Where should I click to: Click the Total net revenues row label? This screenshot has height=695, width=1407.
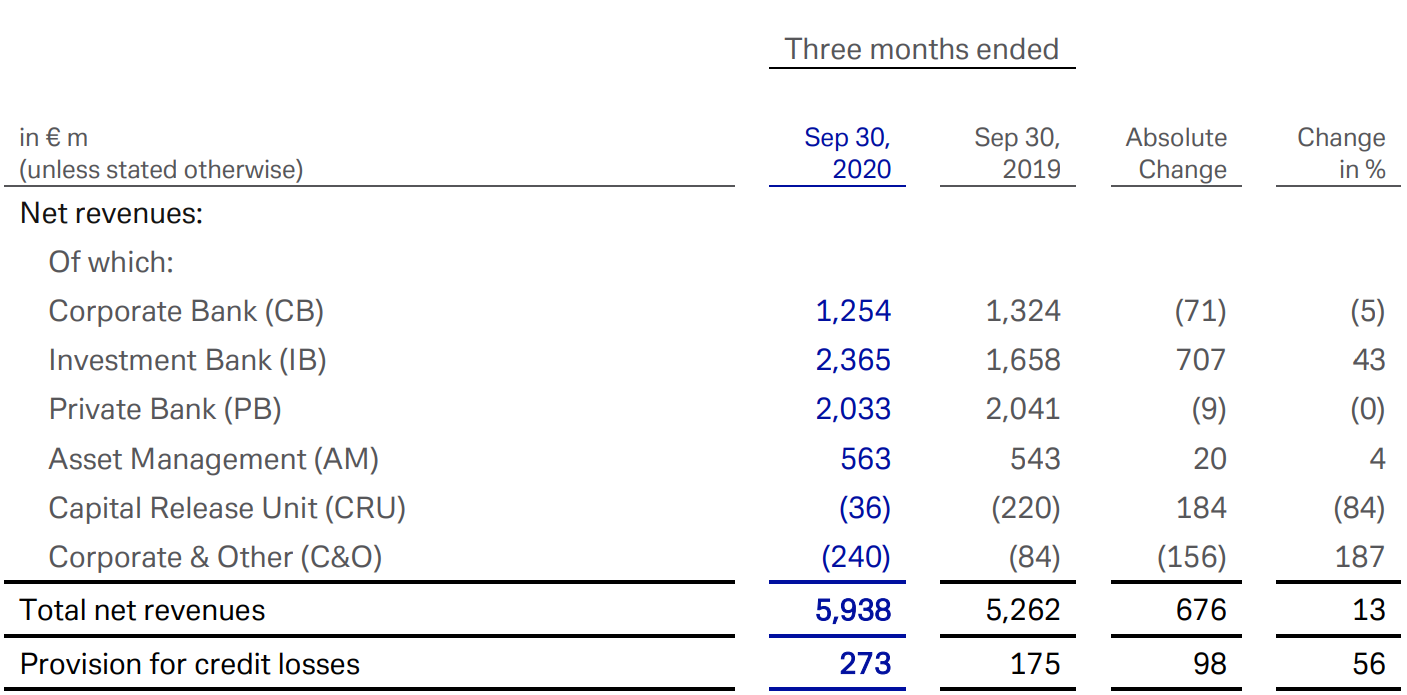pyautogui.click(x=143, y=610)
